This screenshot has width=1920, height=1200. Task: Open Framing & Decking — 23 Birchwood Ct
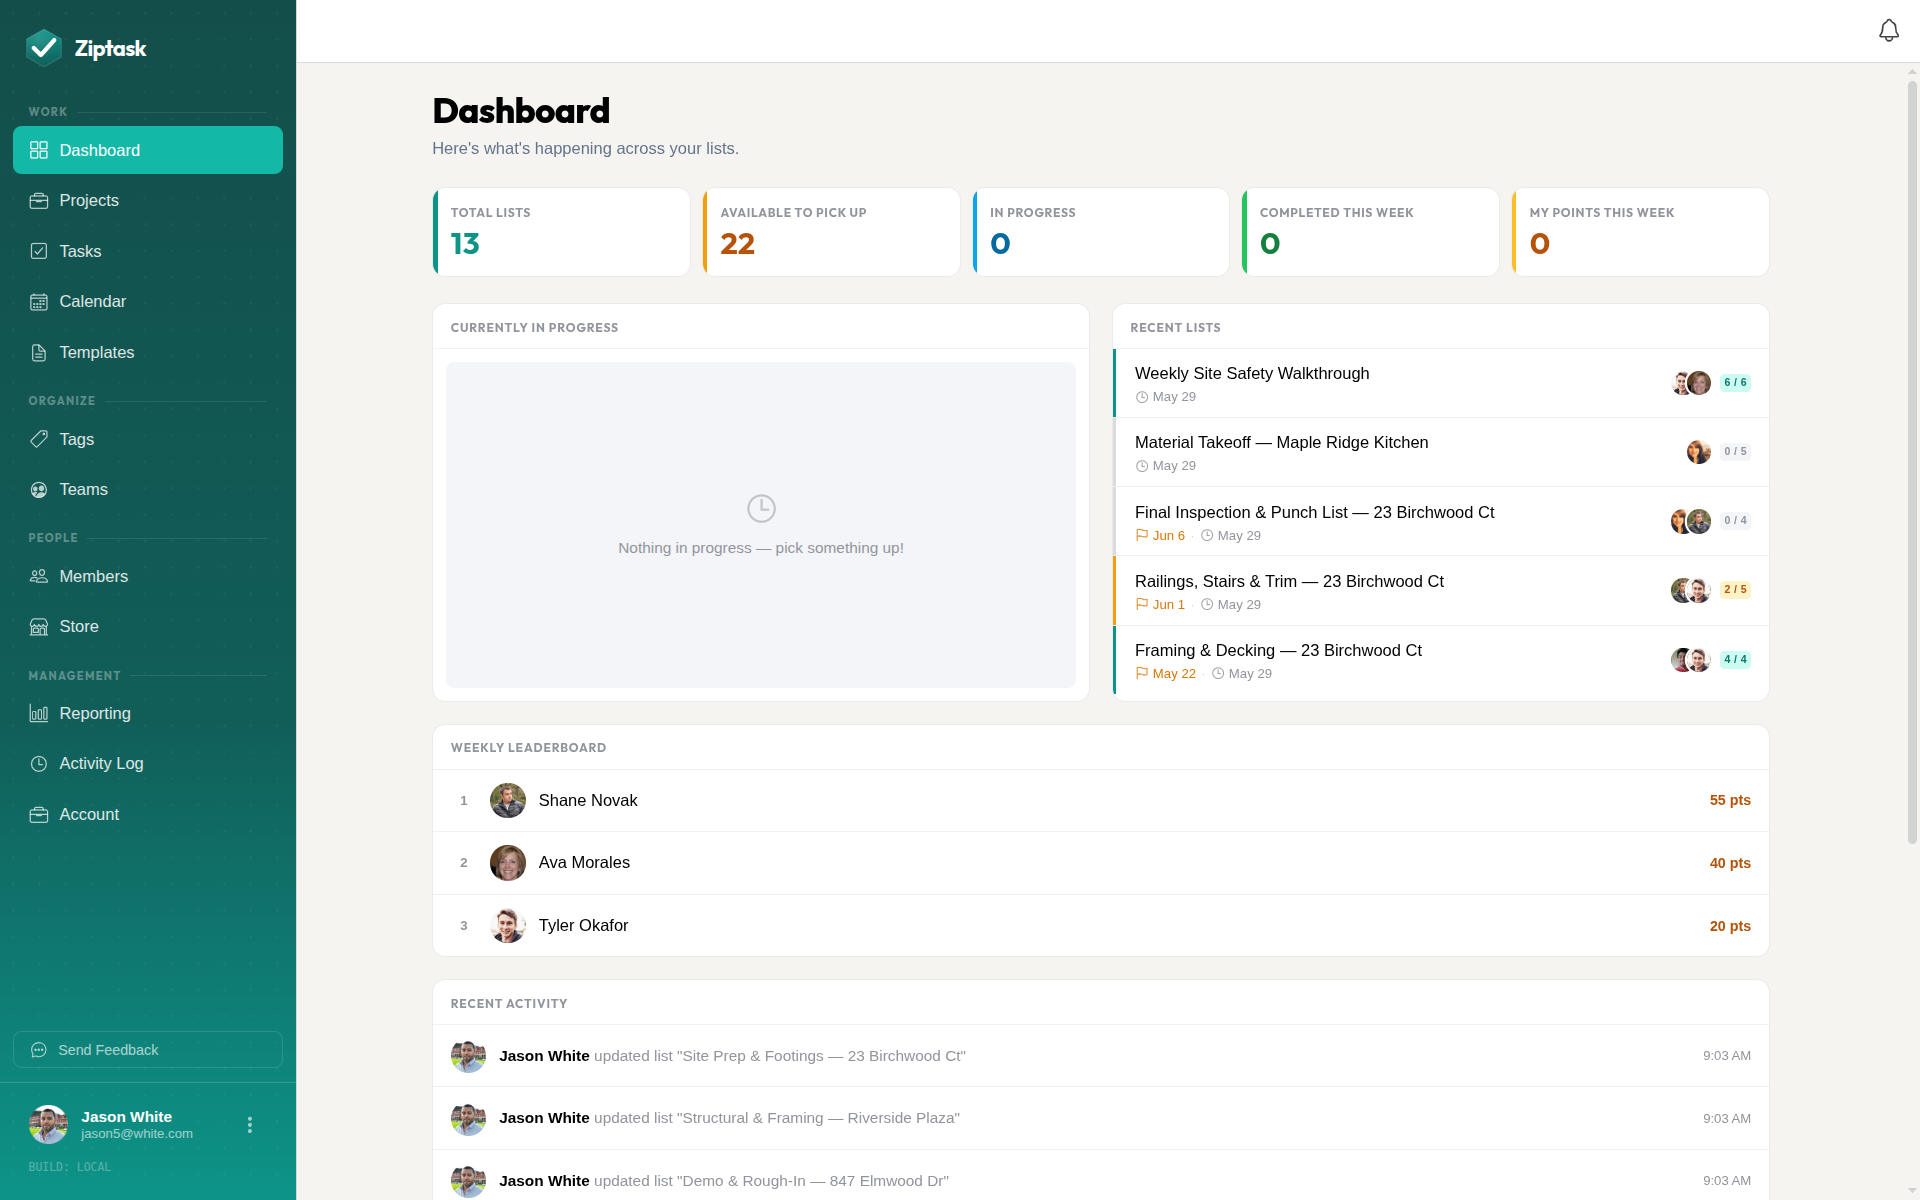click(x=1441, y=661)
